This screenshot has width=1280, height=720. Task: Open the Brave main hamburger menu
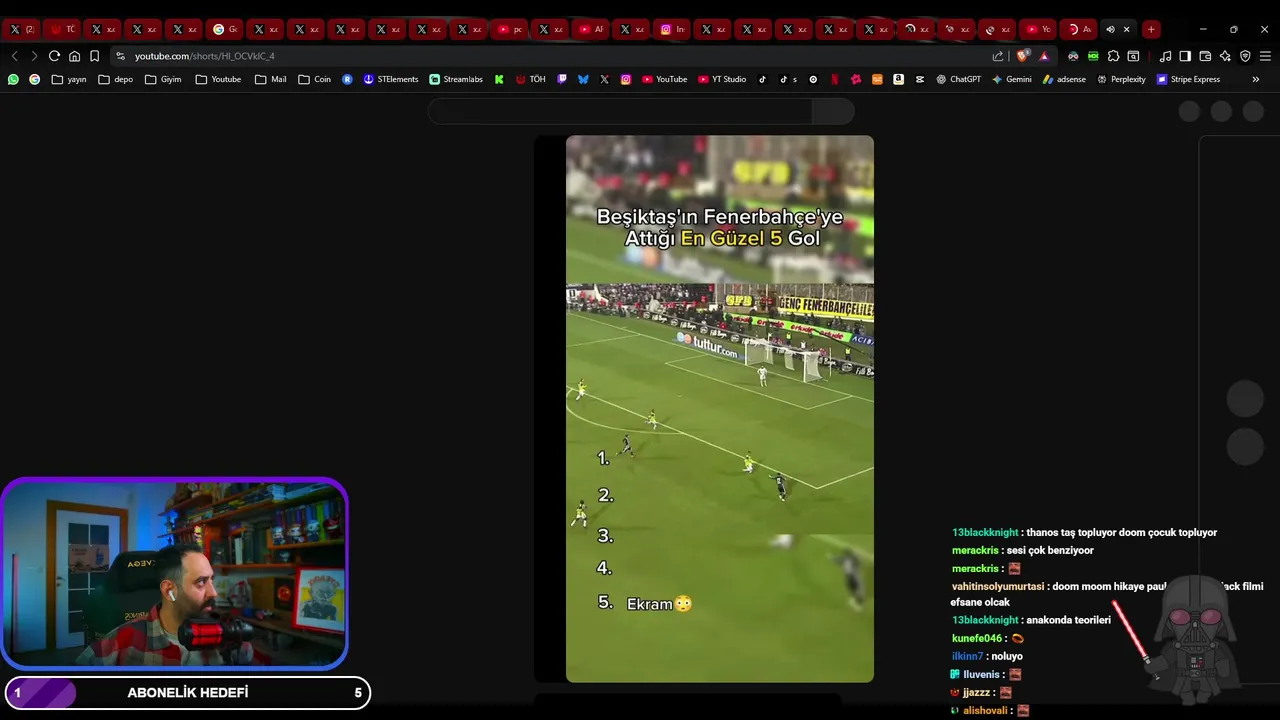[1265, 56]
